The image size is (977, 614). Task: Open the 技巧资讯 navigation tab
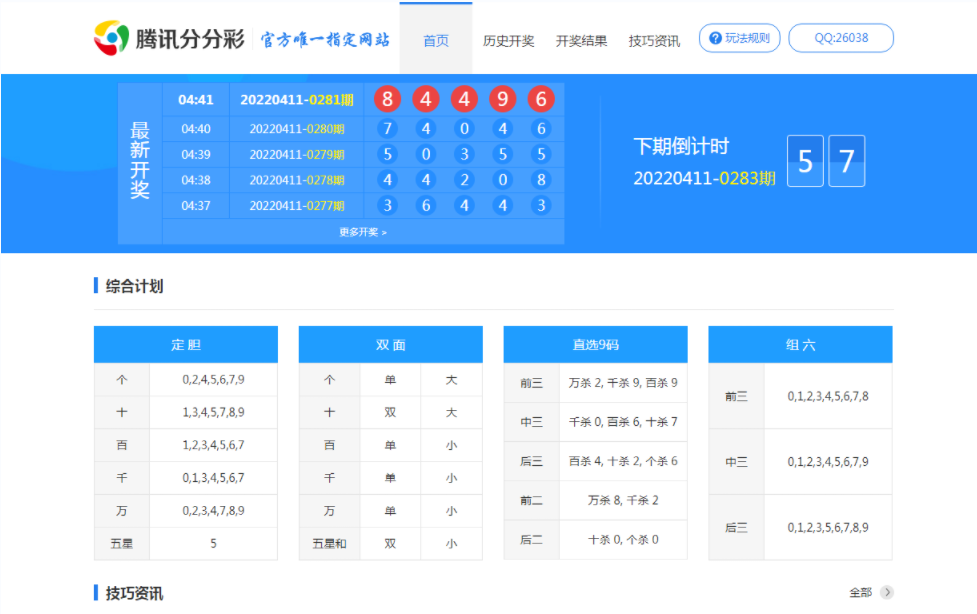[x=655, y=40]
